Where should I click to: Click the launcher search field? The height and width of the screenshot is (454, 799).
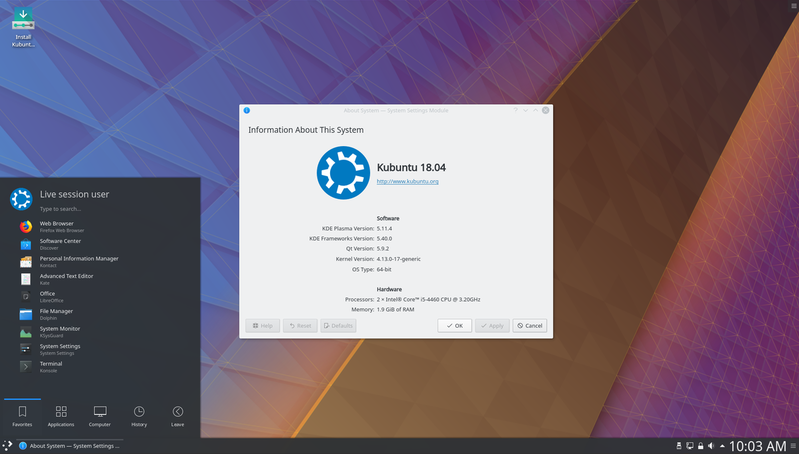(100, 209)
